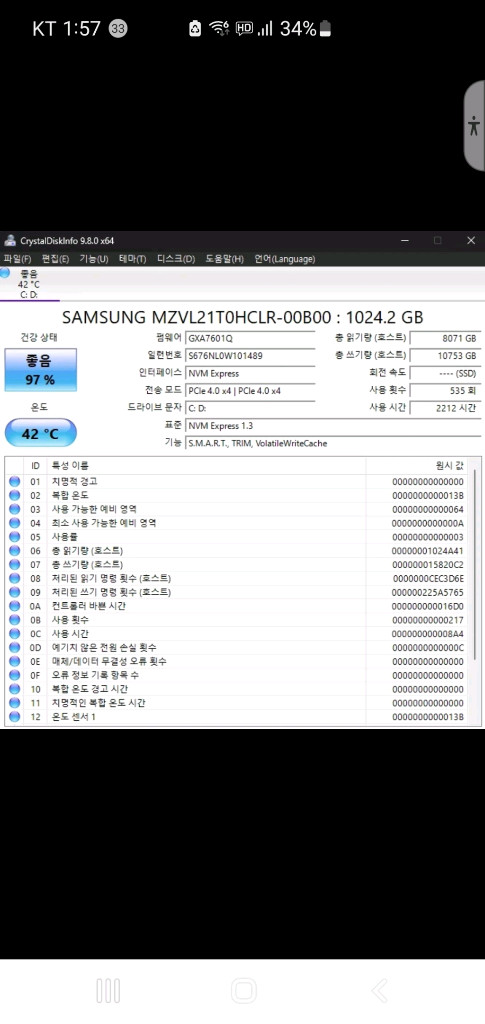Click the status circle for ID 09

click(14, 592)
